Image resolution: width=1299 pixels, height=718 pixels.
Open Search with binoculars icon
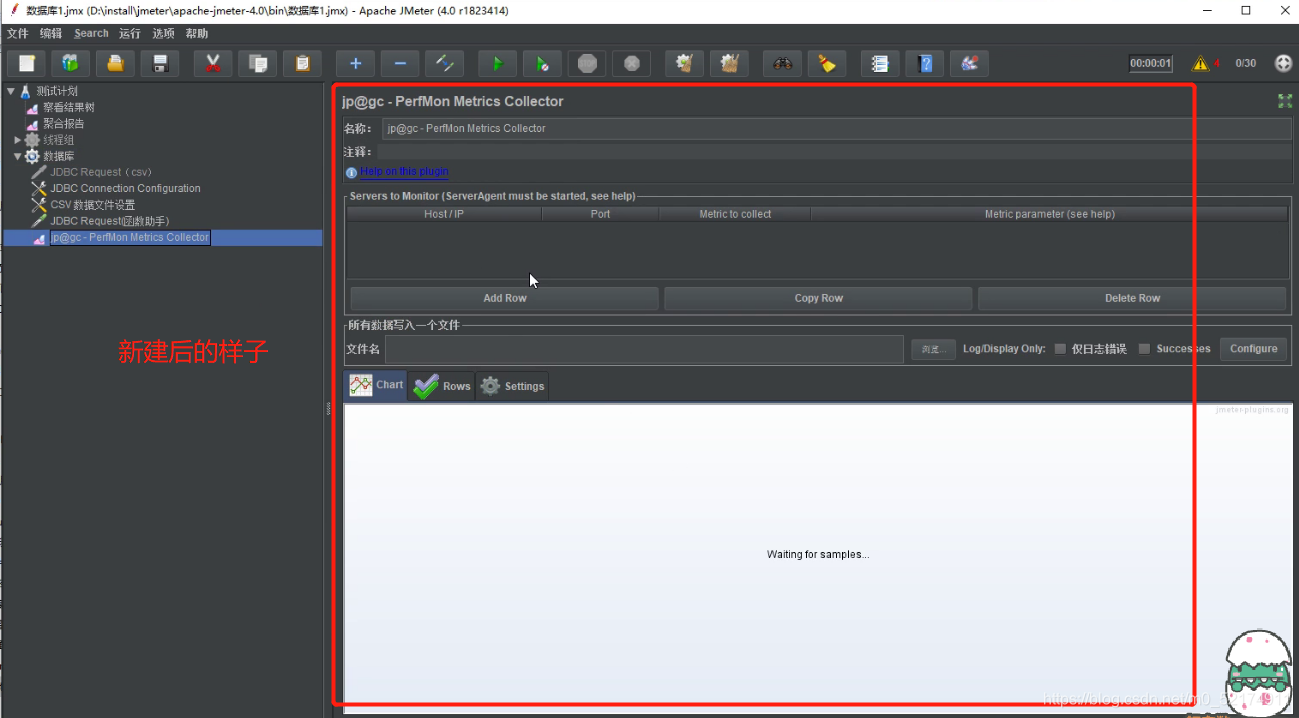tap(783, 63)
